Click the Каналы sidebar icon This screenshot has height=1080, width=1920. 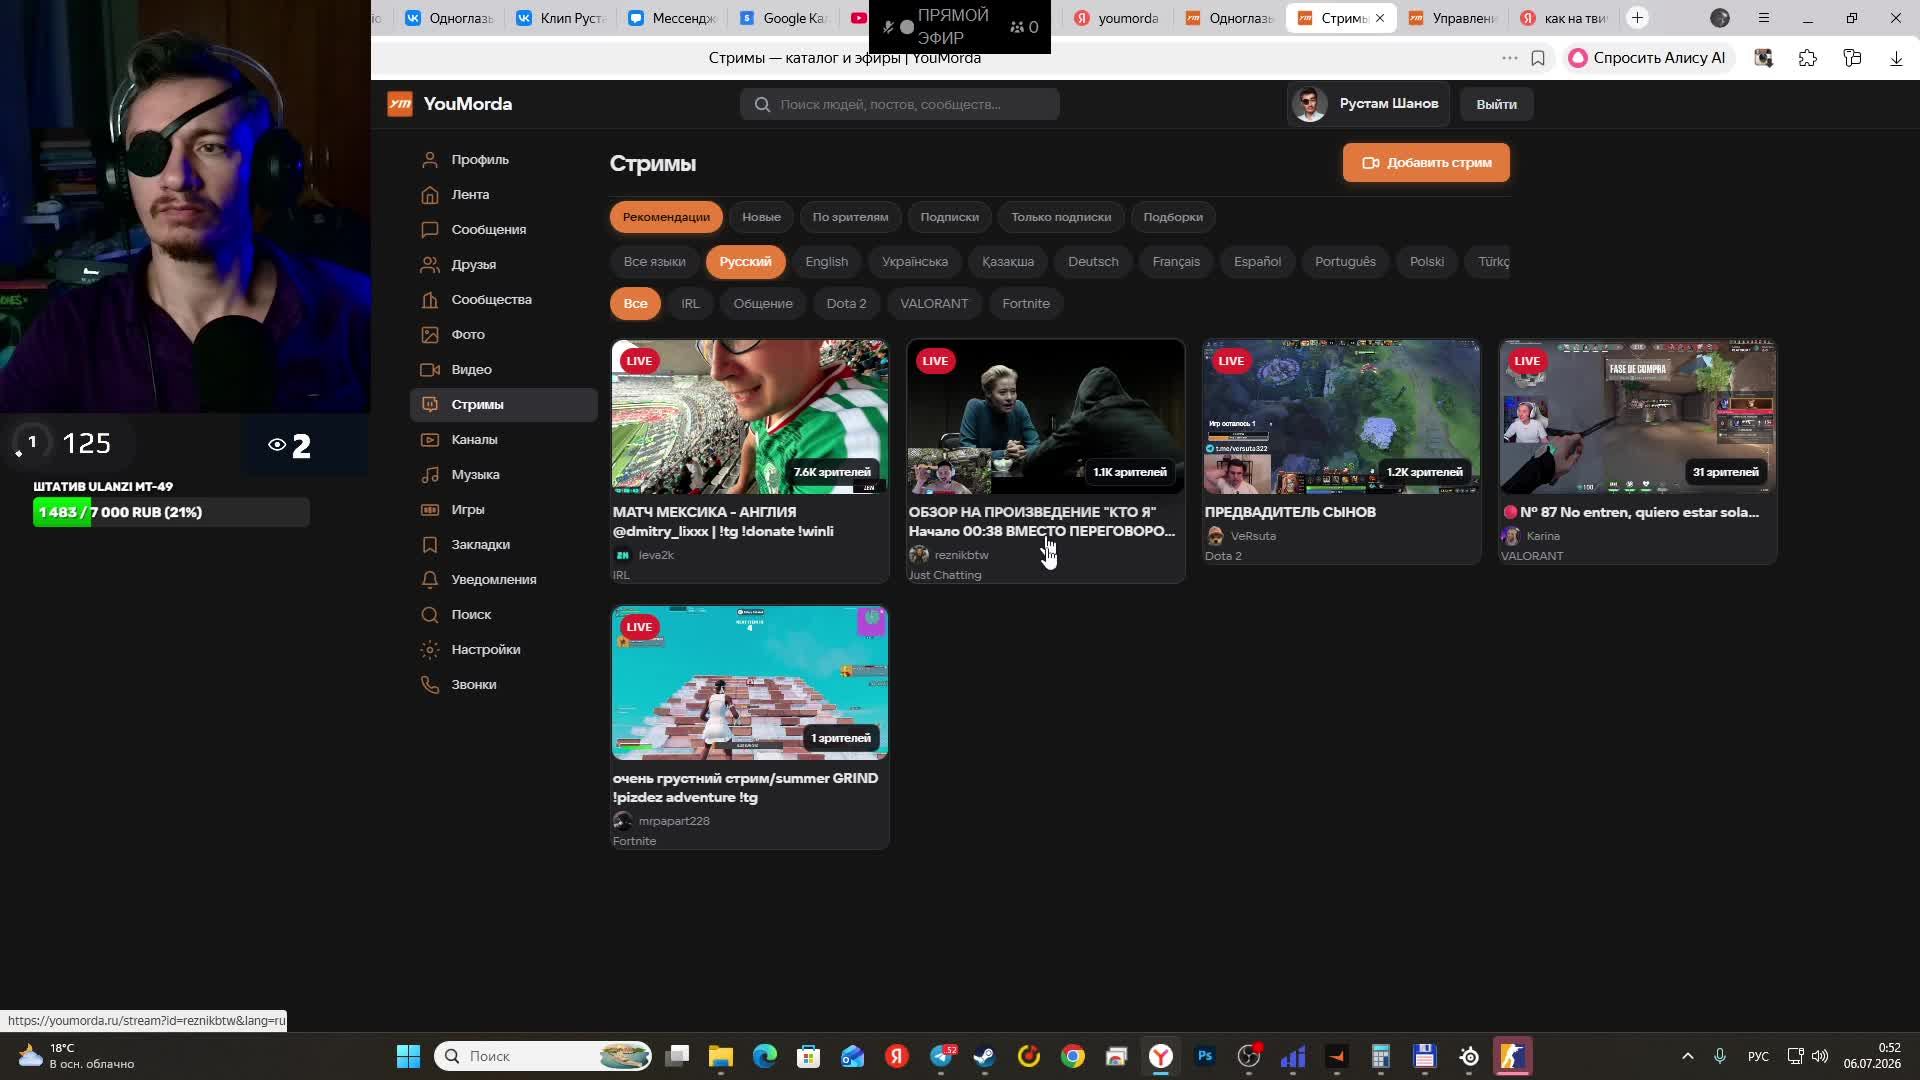tap(430, 440)
